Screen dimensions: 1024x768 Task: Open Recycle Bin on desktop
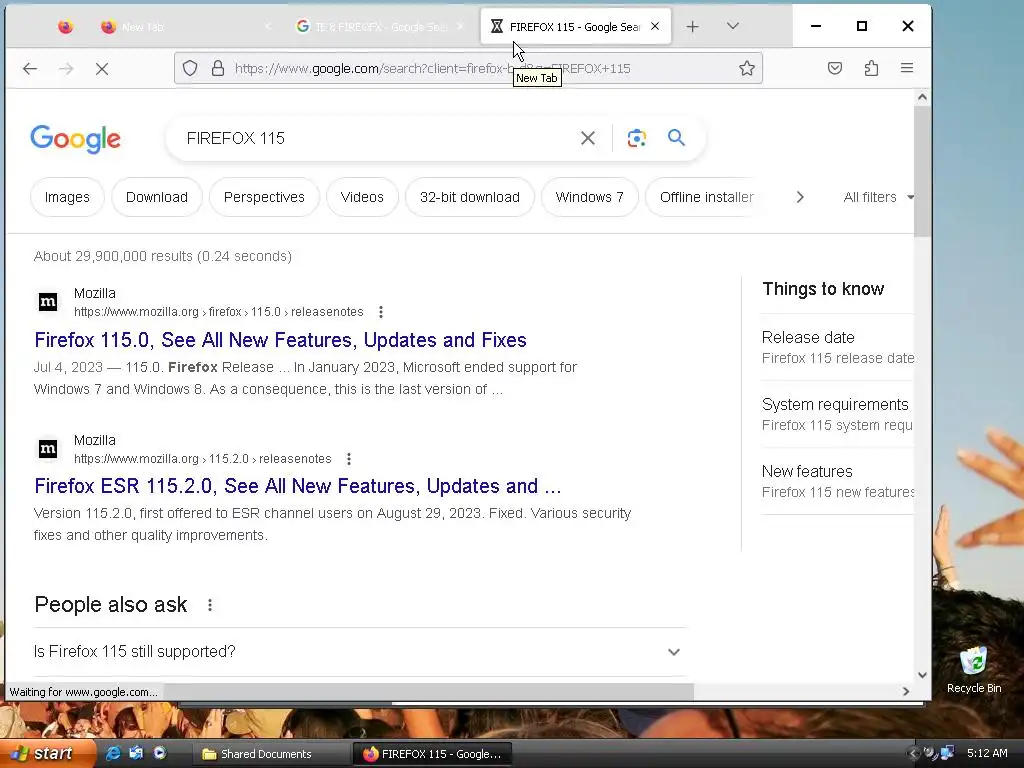(974, 669)
